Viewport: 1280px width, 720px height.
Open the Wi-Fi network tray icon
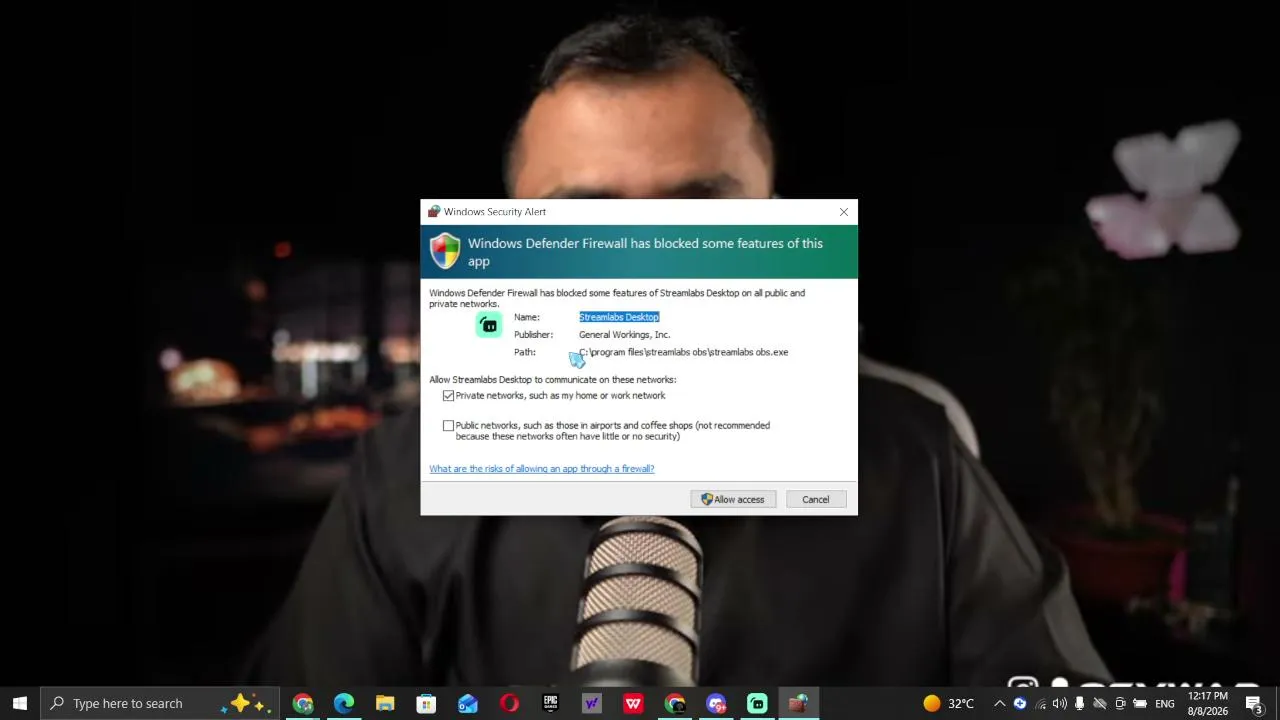click(x=1040, y=703)
